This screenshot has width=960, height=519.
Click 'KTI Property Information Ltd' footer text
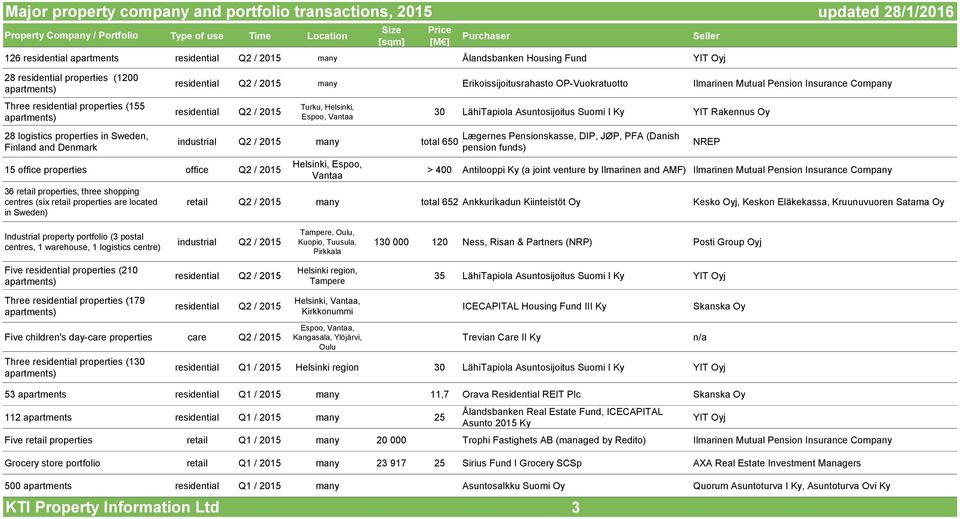112,507
